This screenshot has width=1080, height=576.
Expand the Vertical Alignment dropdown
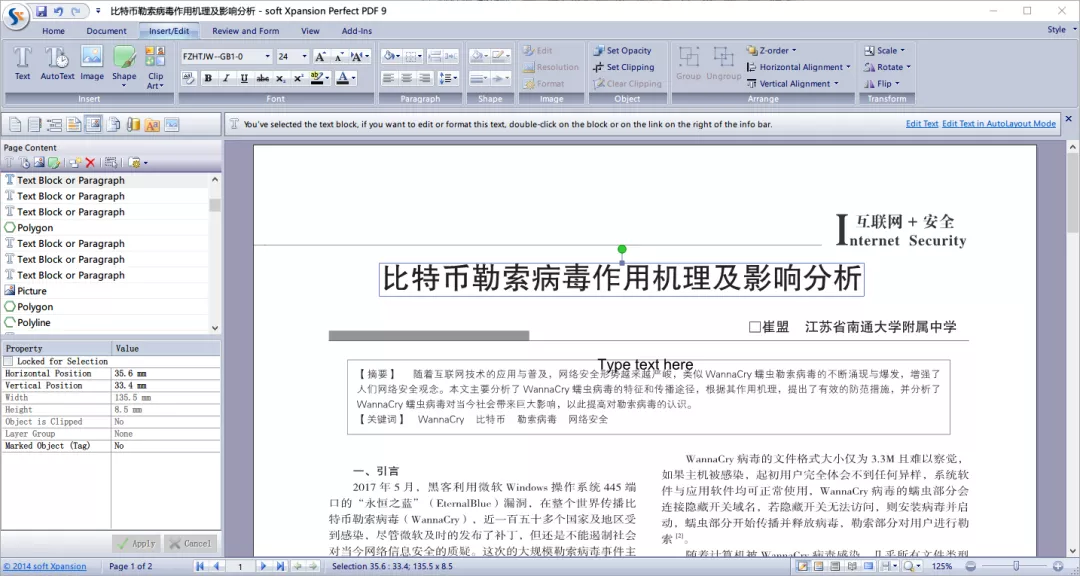coord(793,83)
